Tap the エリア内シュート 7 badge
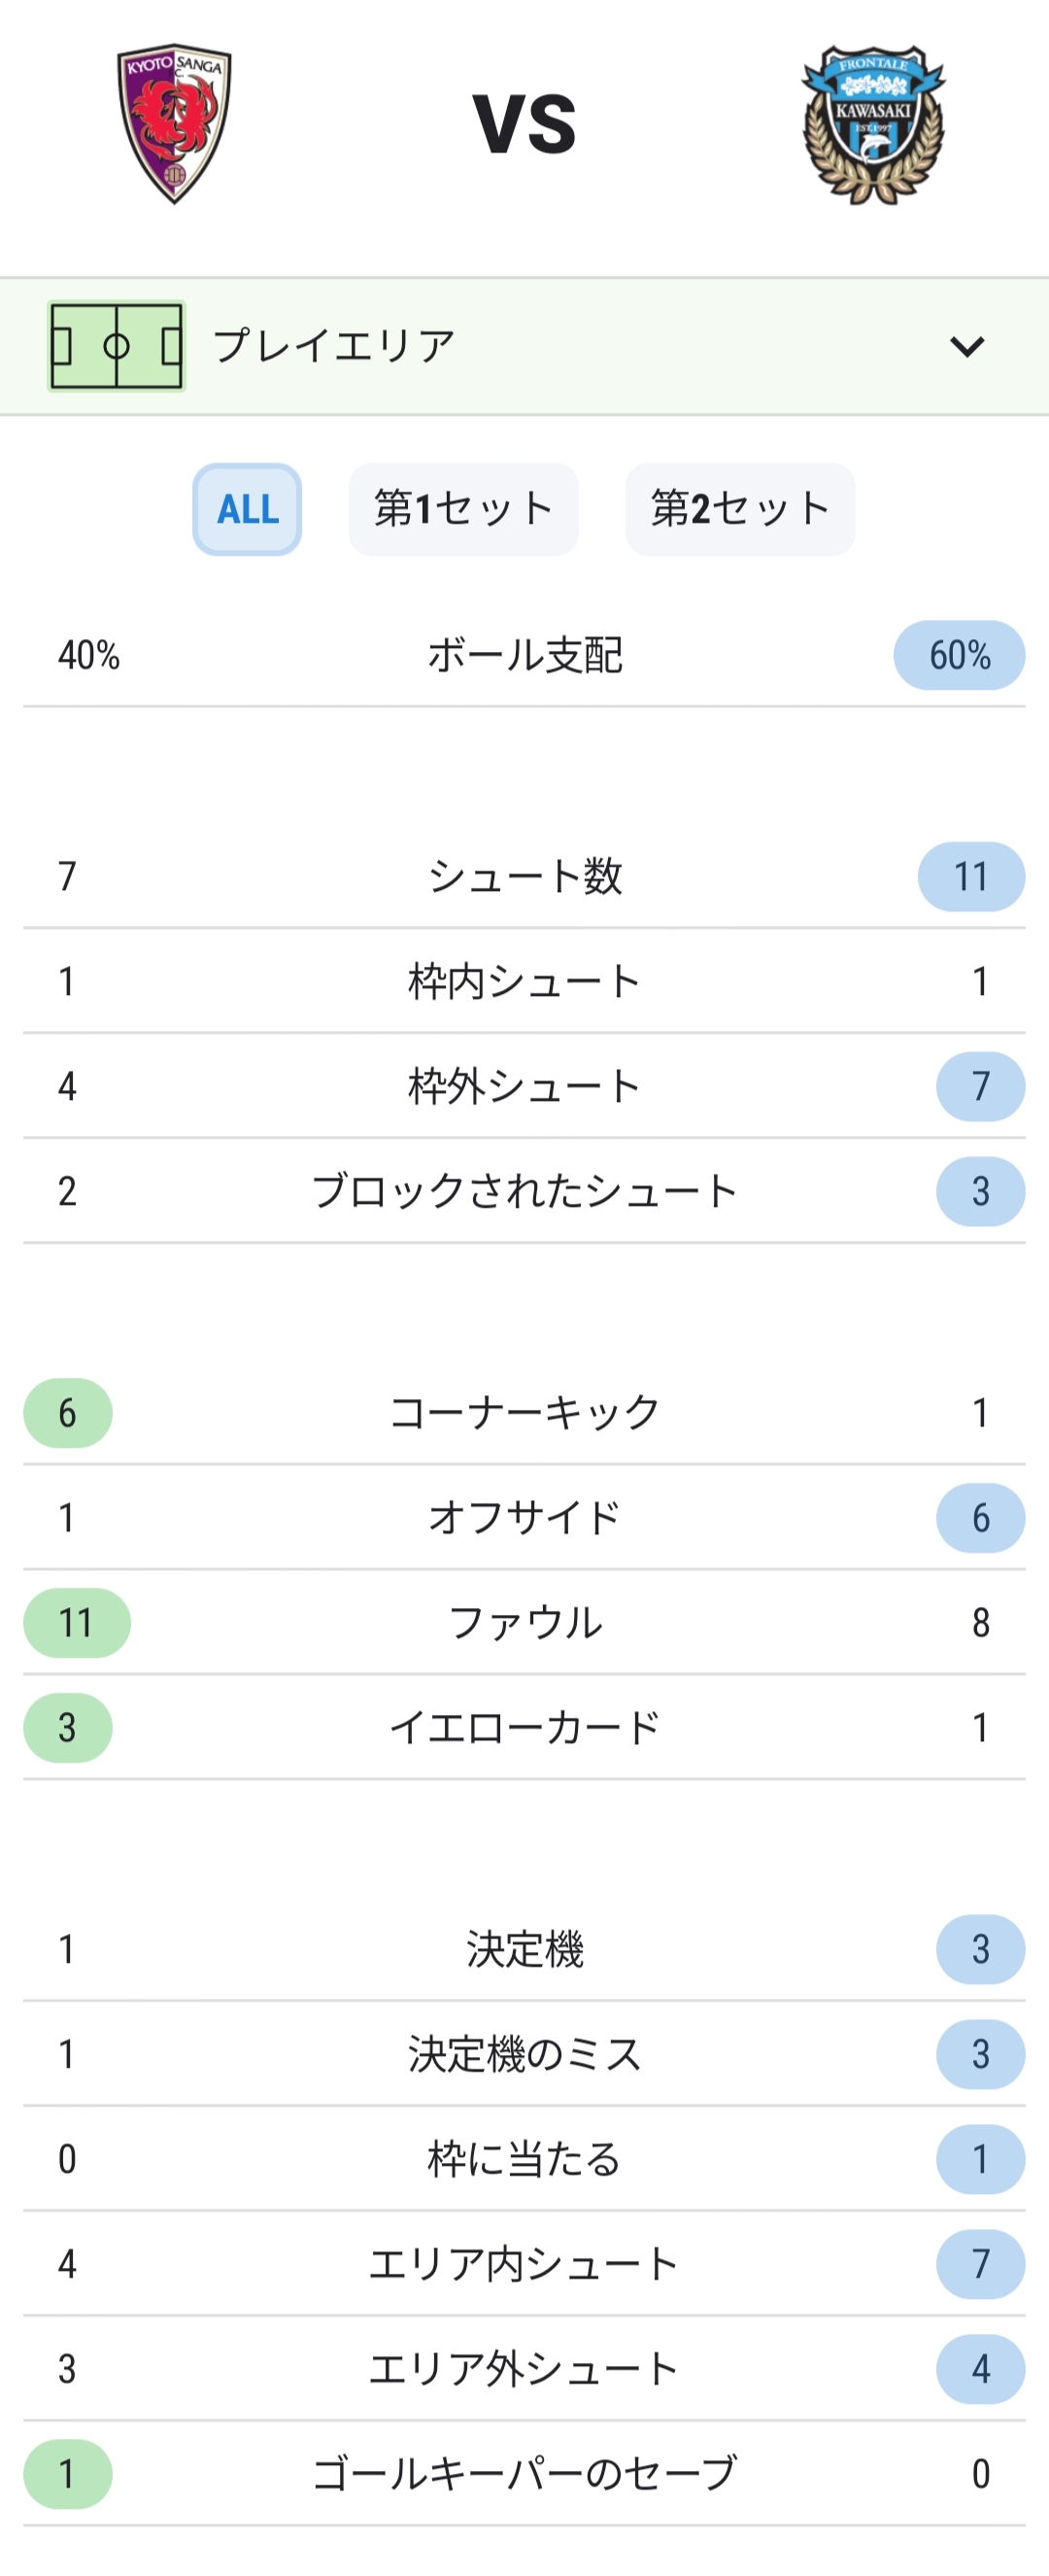The image size is (1049, 2576). pos(980,2264)
